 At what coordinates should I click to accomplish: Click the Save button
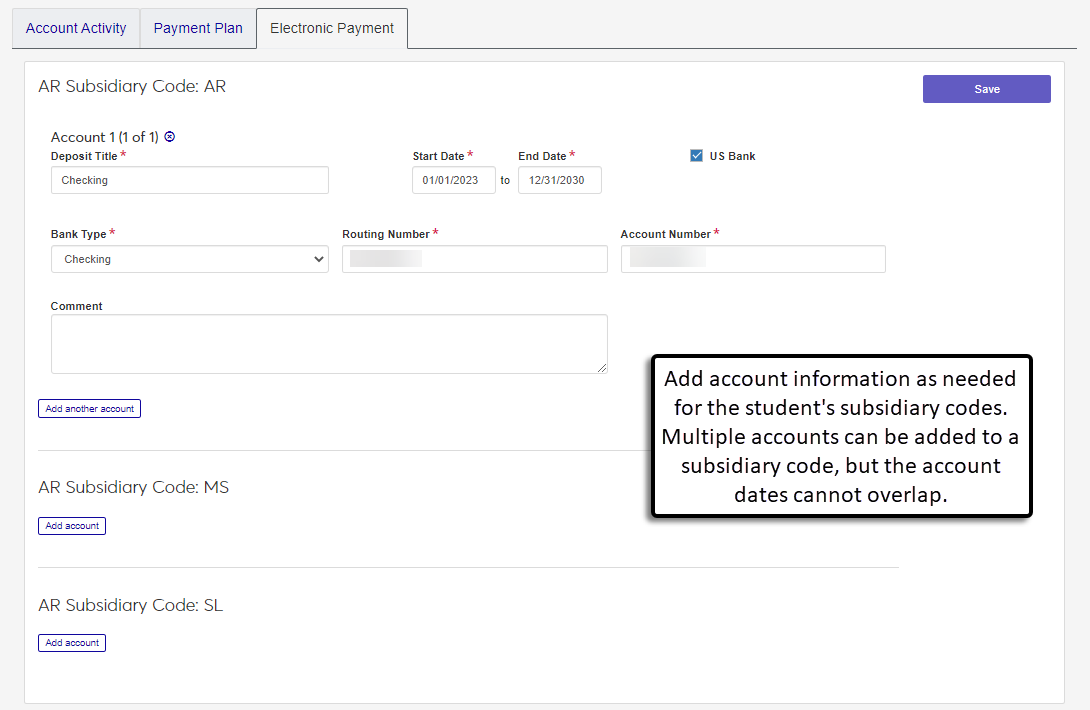click(x=986, y=89)
